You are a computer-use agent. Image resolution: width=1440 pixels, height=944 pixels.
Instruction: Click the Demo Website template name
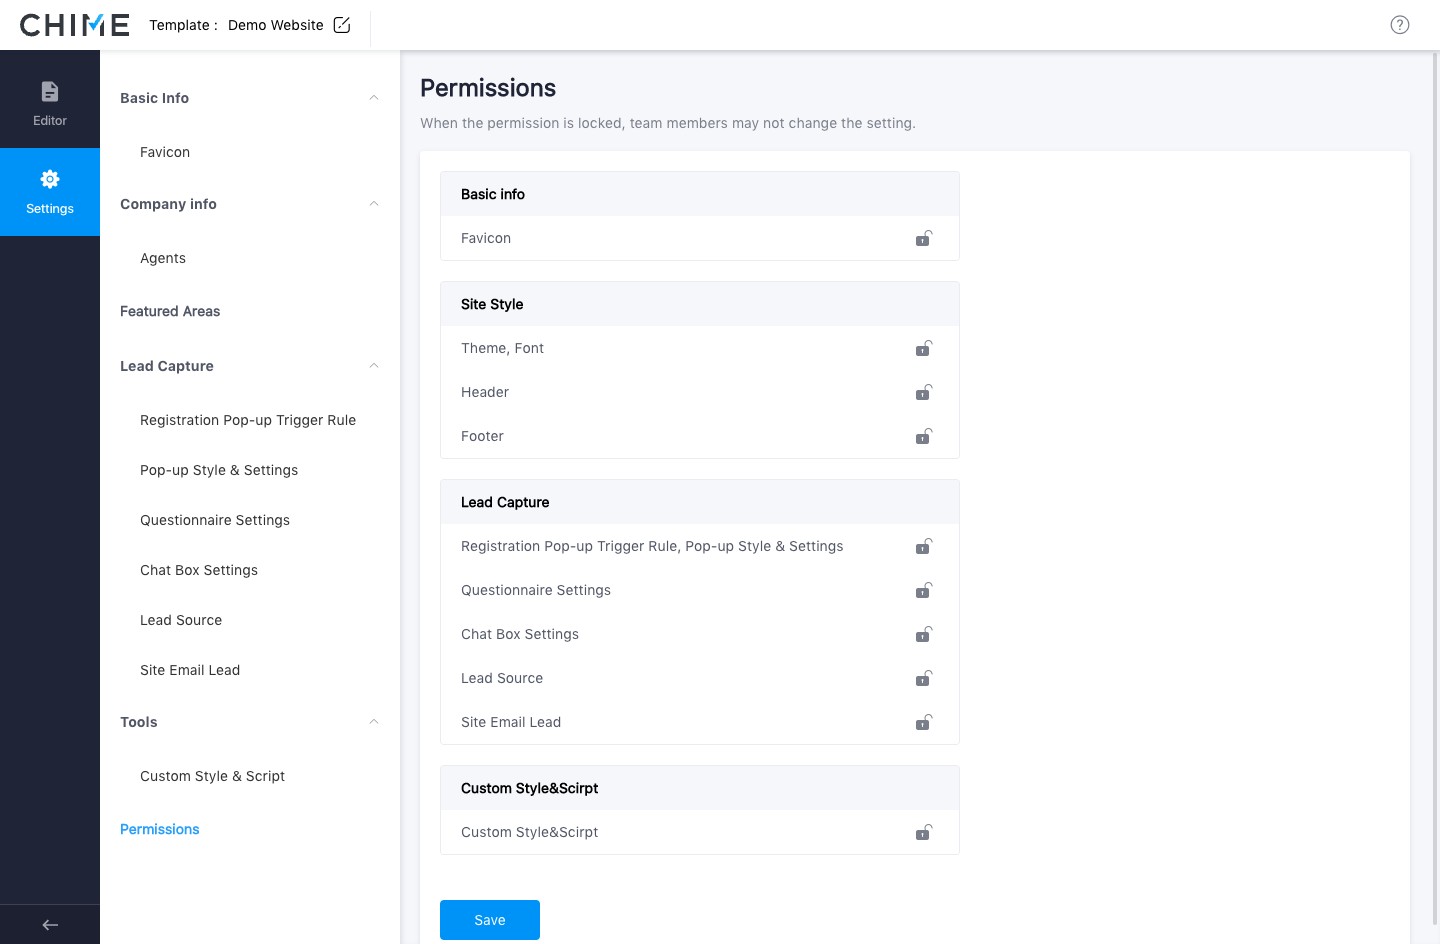click(276, 25)
